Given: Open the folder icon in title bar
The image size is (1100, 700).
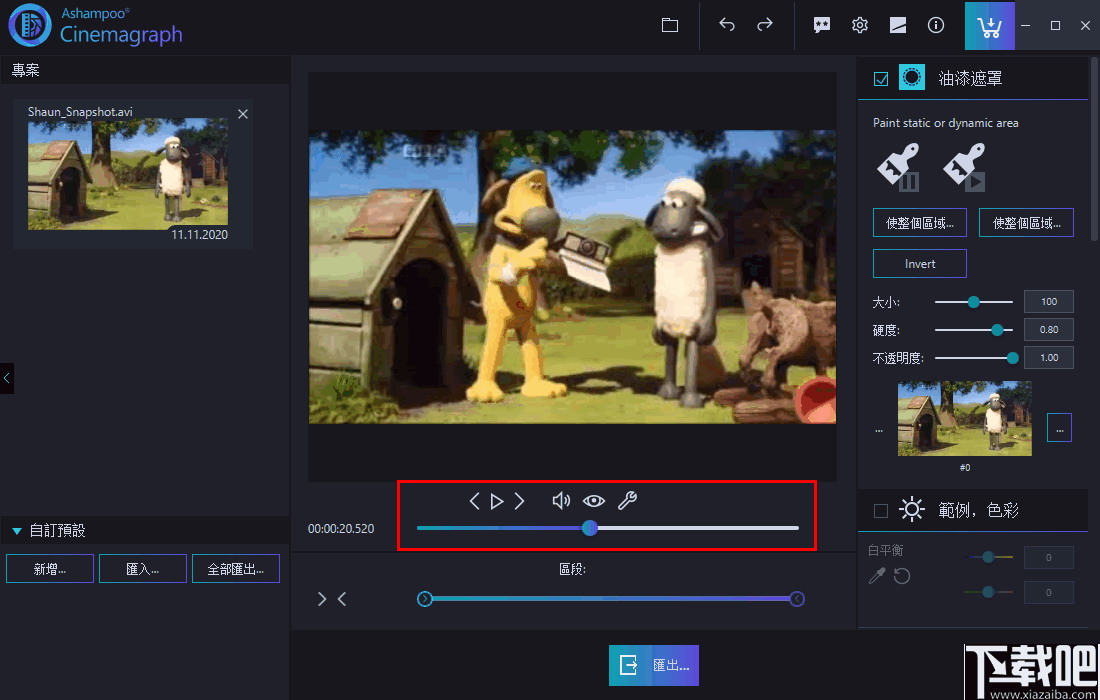Looking at the screenshot, I should 670,25.
